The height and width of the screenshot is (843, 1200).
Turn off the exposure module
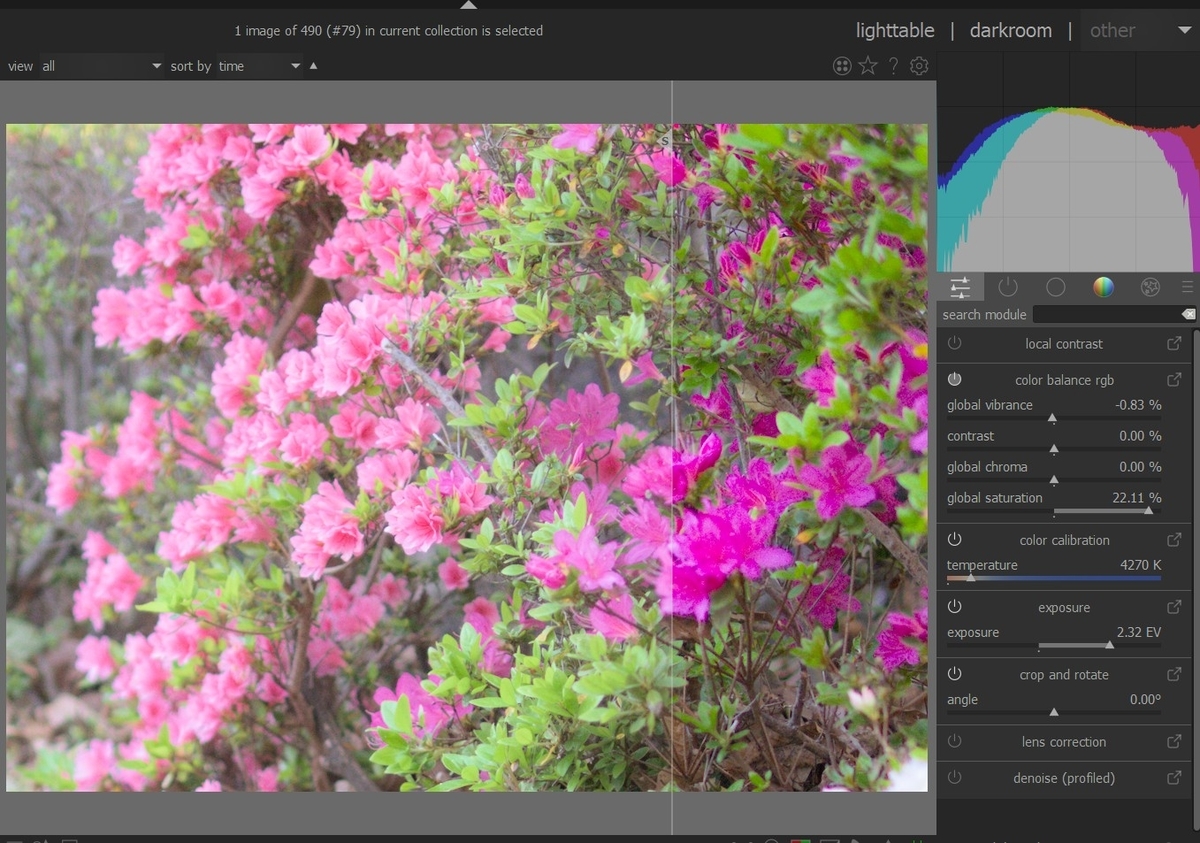[954, 607]
